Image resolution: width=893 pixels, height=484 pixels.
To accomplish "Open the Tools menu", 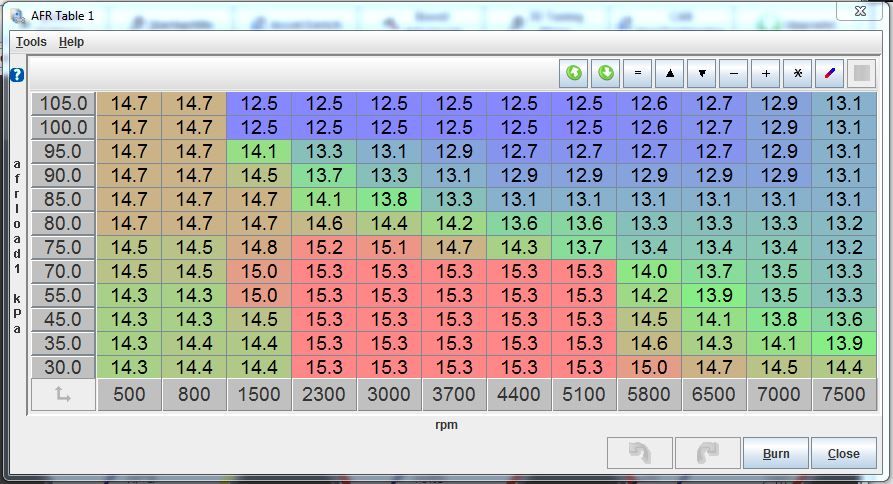I will 31,42.
